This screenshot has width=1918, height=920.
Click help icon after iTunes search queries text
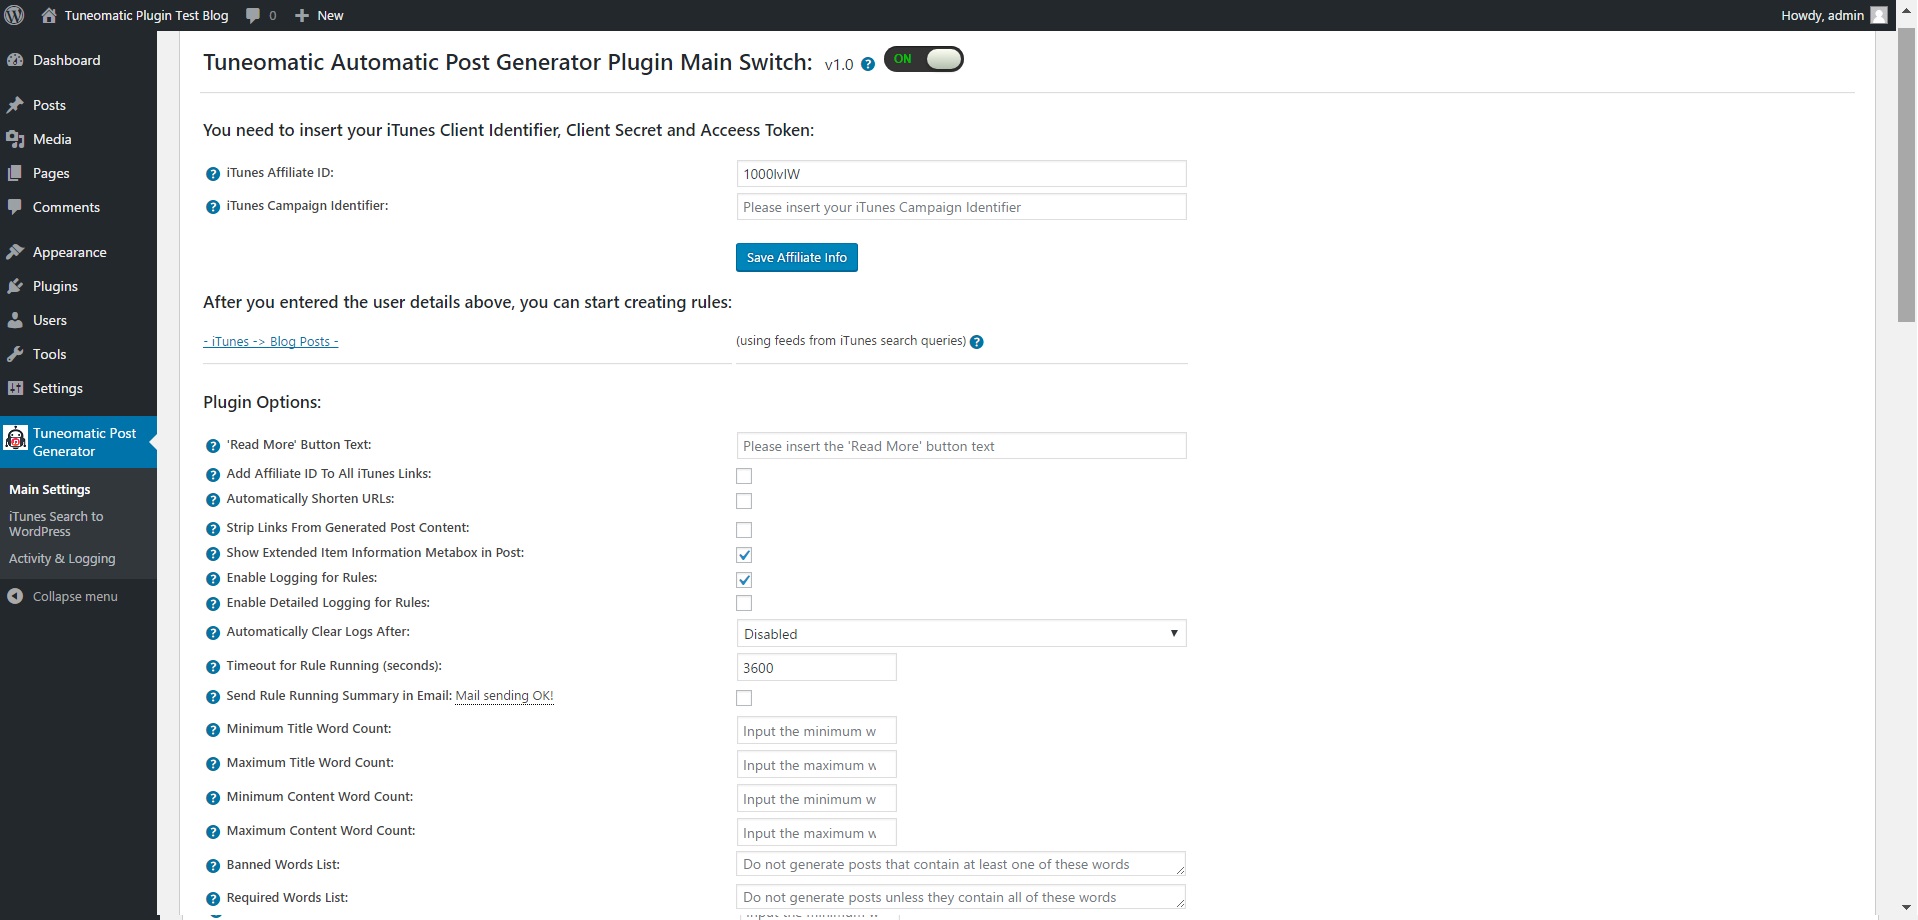click(977, 342)
